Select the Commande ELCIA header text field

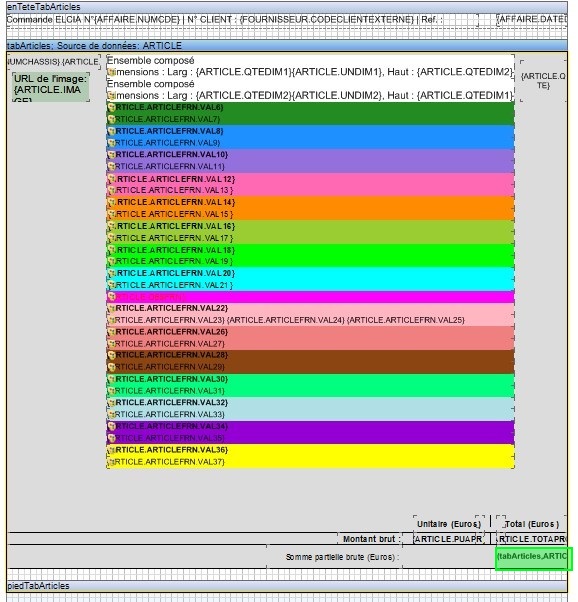[x=243, y=20]
